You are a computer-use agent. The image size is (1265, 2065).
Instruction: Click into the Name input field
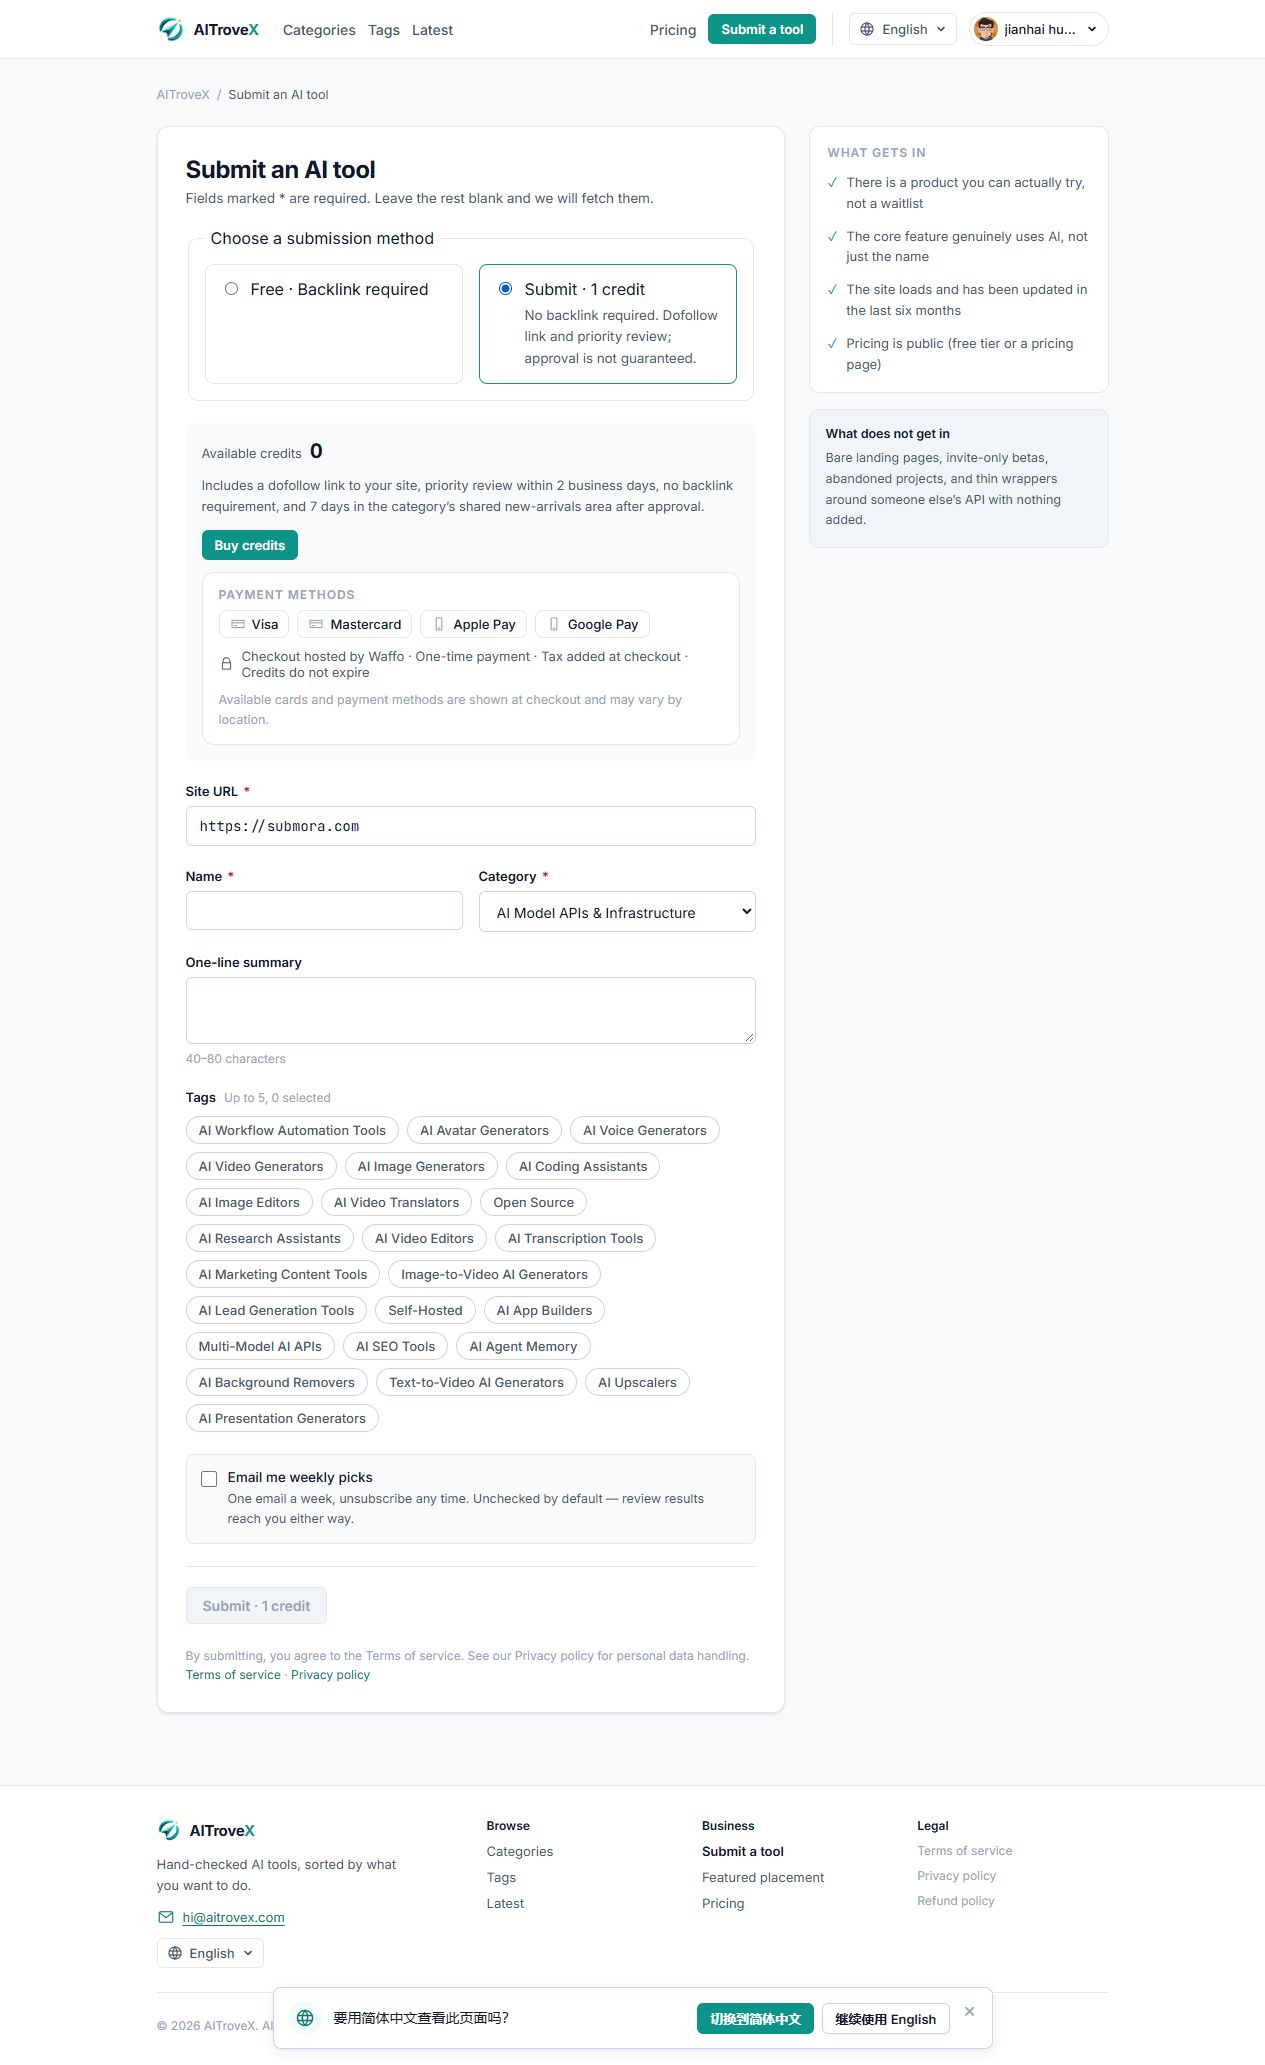(324, 911)
